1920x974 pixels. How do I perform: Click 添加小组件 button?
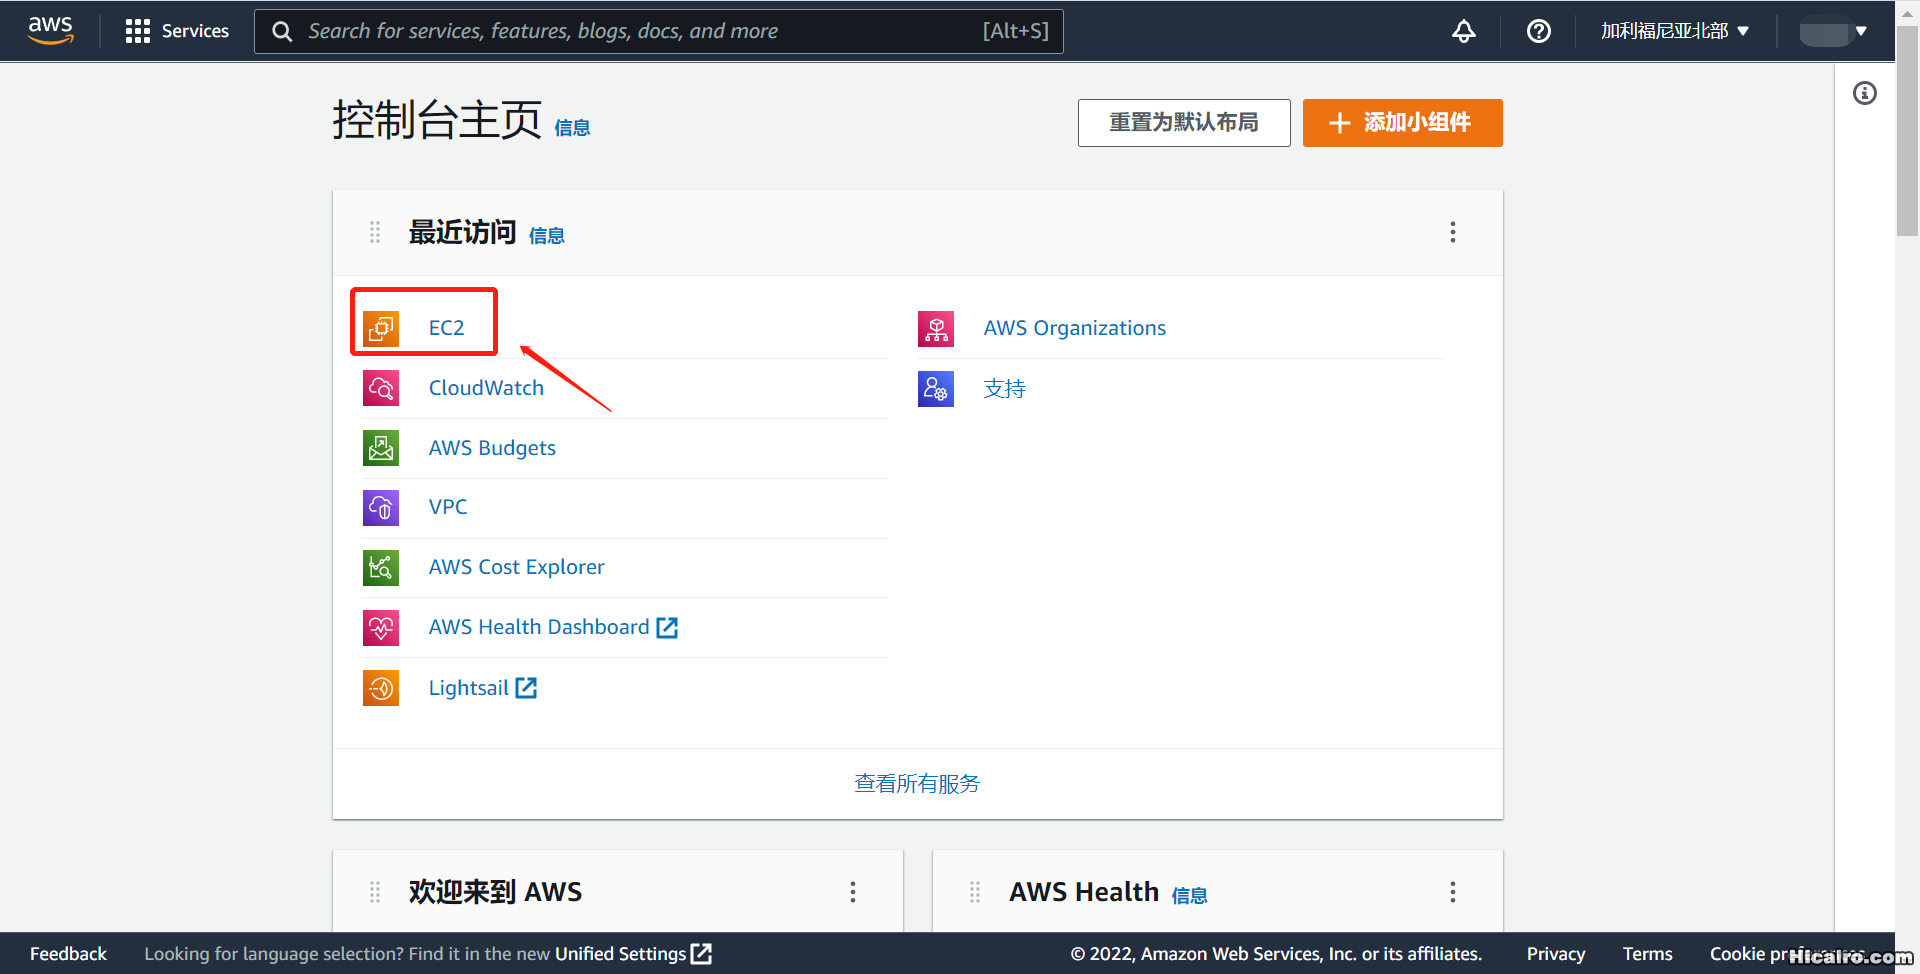click(1402, 123)
